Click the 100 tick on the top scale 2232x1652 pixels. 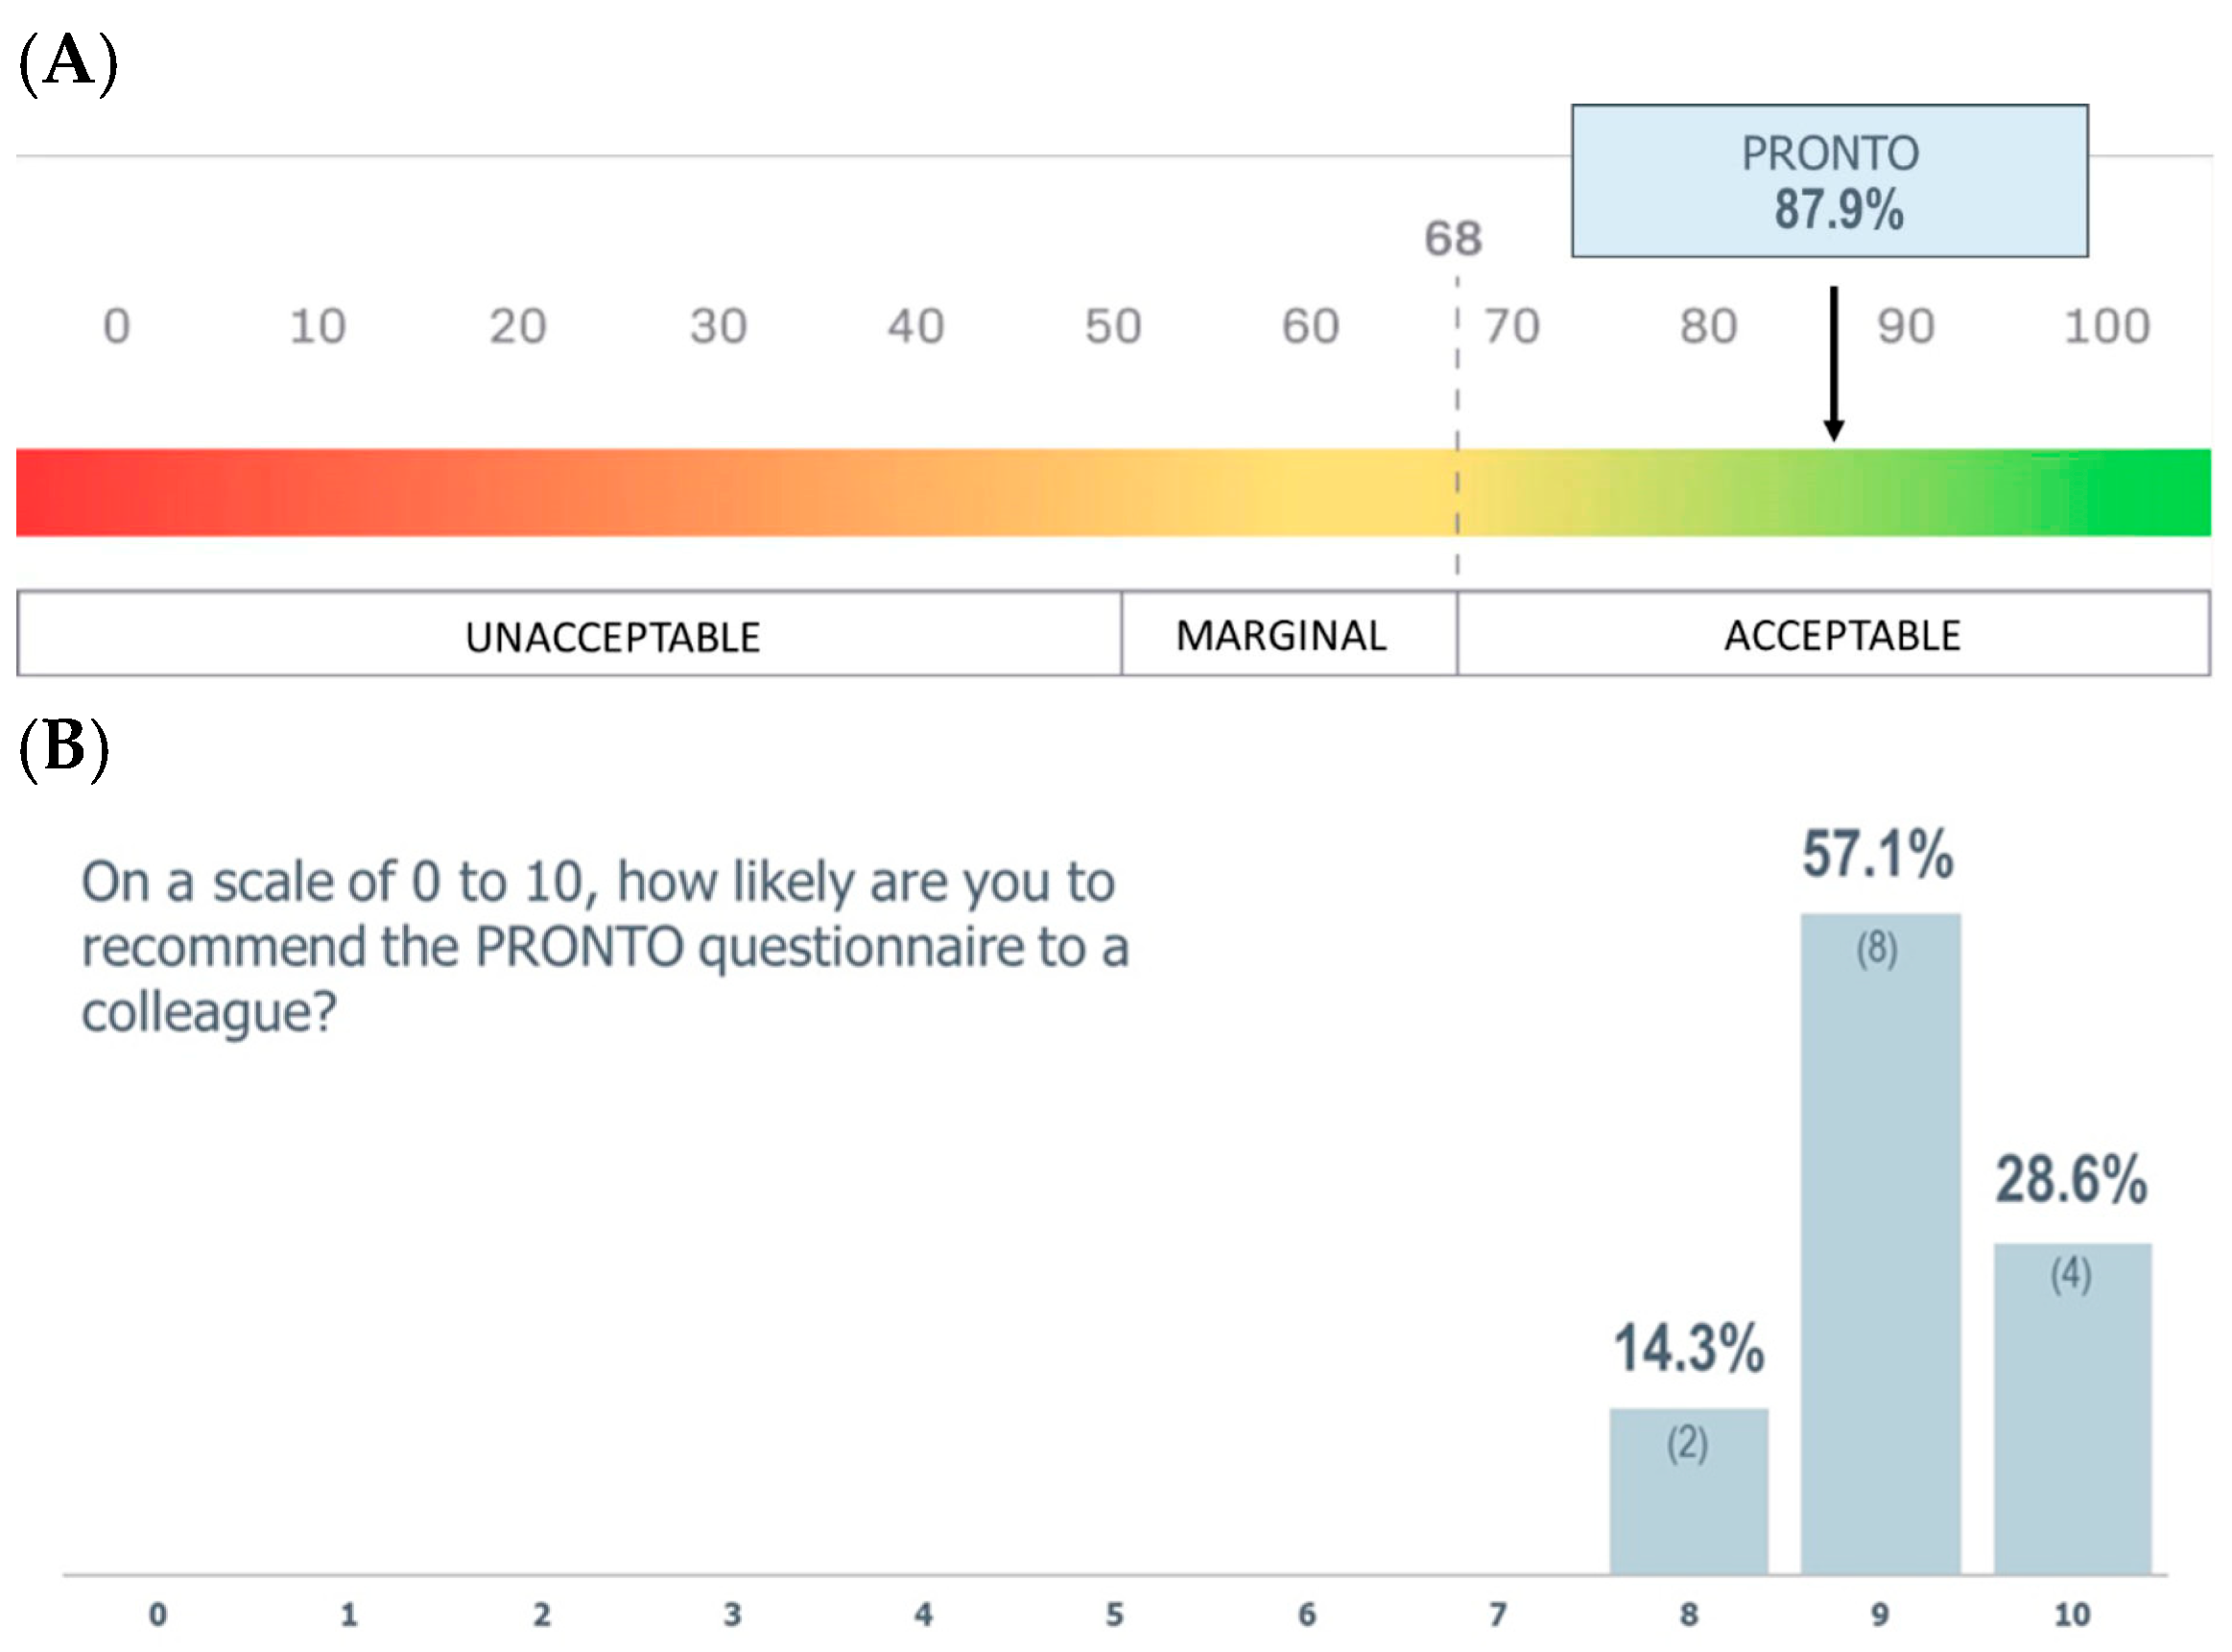[x=2106, y=327]
